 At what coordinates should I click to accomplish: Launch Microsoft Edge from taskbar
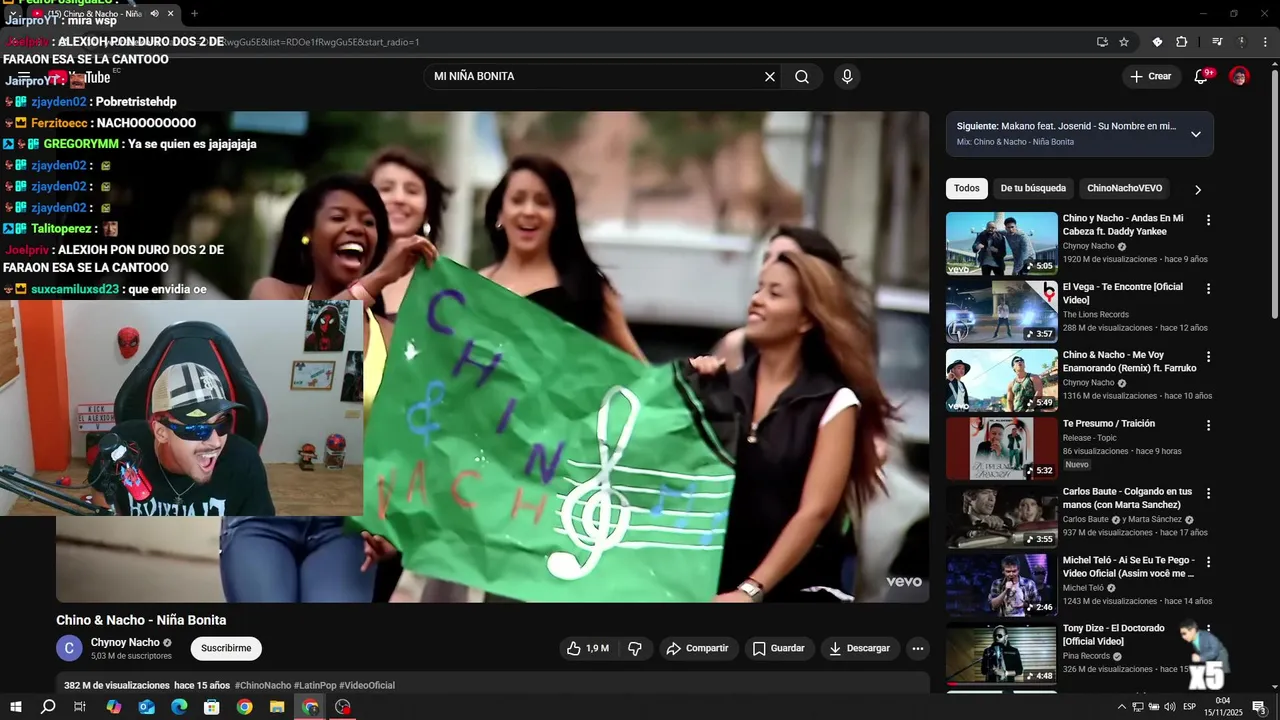(179, 707)
